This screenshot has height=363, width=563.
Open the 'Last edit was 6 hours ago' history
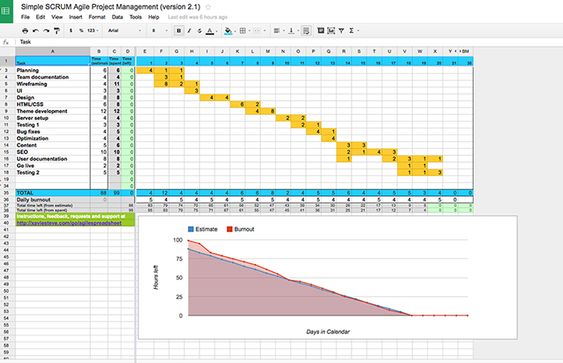pyautogui.click(x=197, y=17)
